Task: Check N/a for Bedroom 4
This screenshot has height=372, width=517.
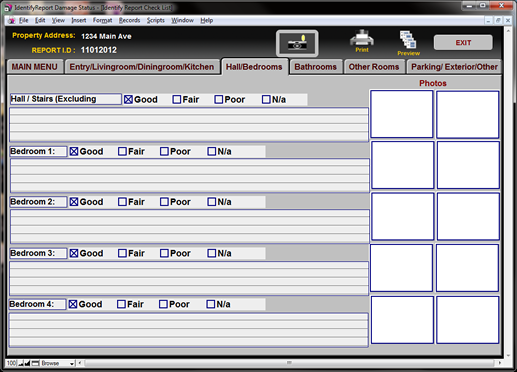Action: point(210,304)
